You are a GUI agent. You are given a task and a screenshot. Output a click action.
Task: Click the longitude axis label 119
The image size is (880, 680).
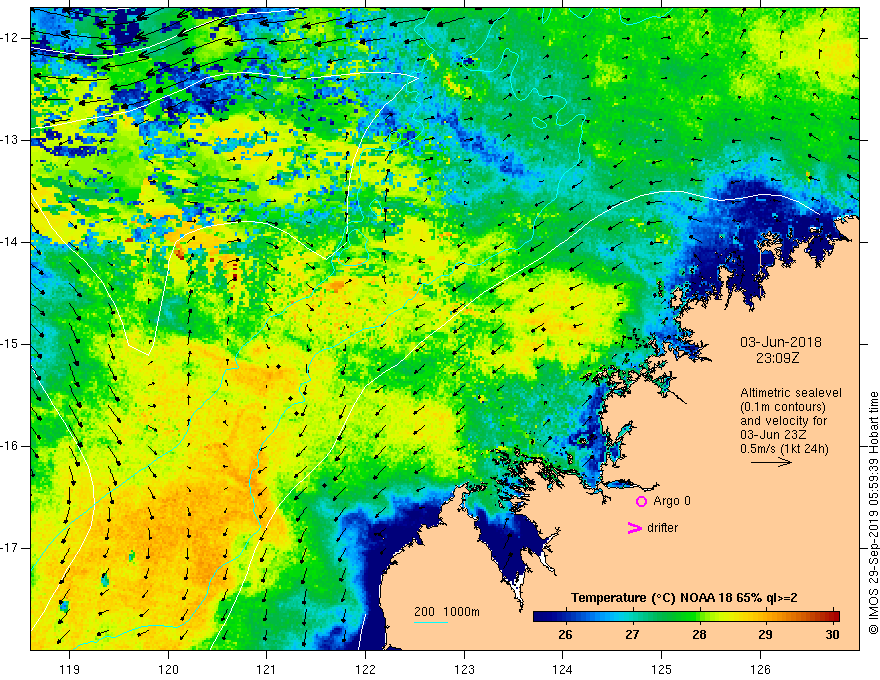pyautogui.click(x=69, y=669)
